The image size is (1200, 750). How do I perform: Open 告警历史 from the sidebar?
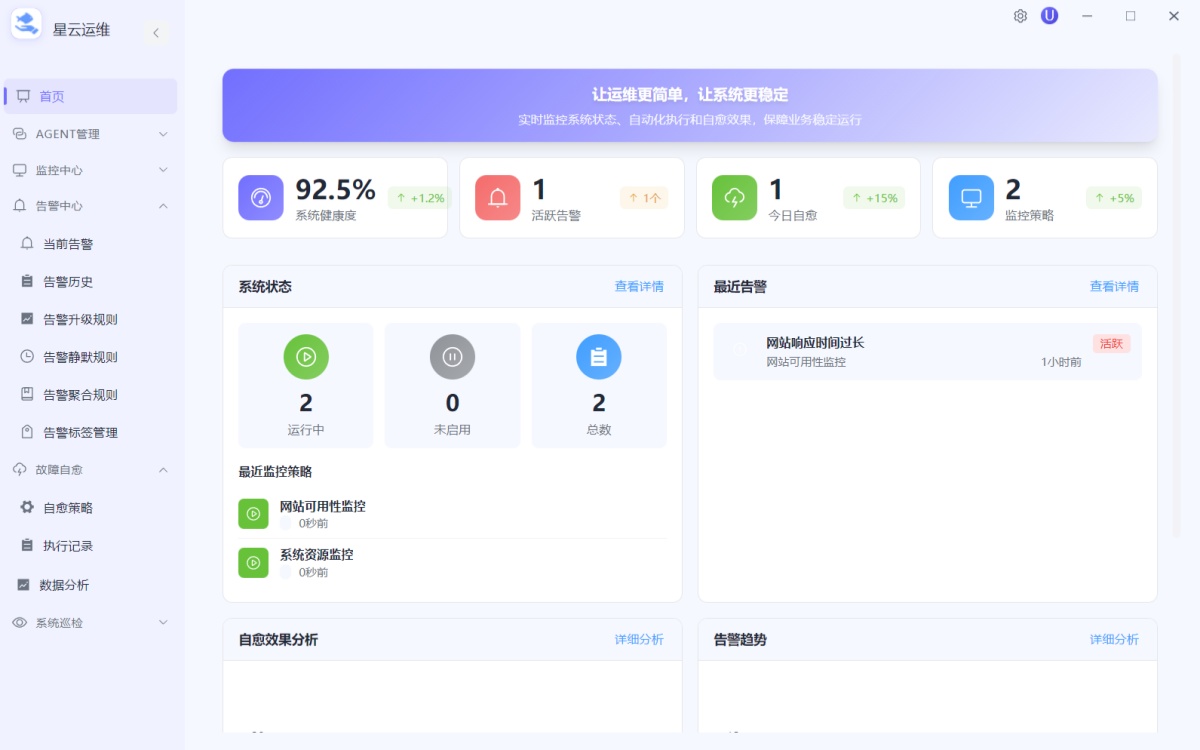click(62, 281)
